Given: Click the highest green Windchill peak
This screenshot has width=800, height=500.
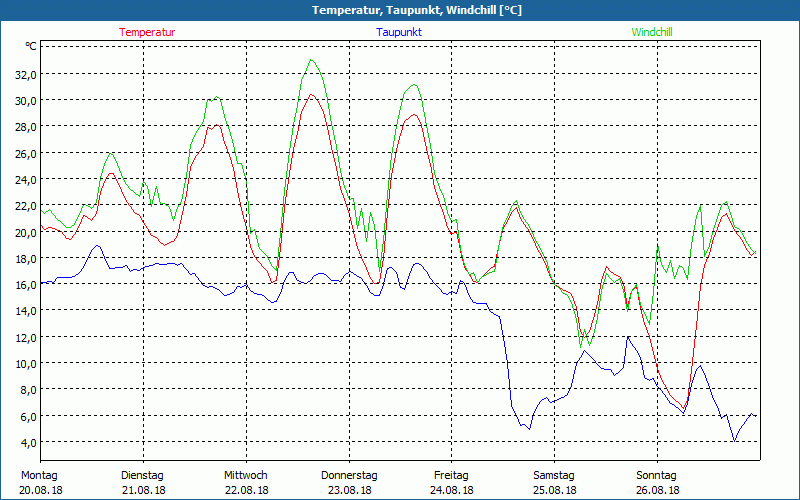Looking at the screenshot, I should coord(312,60).
